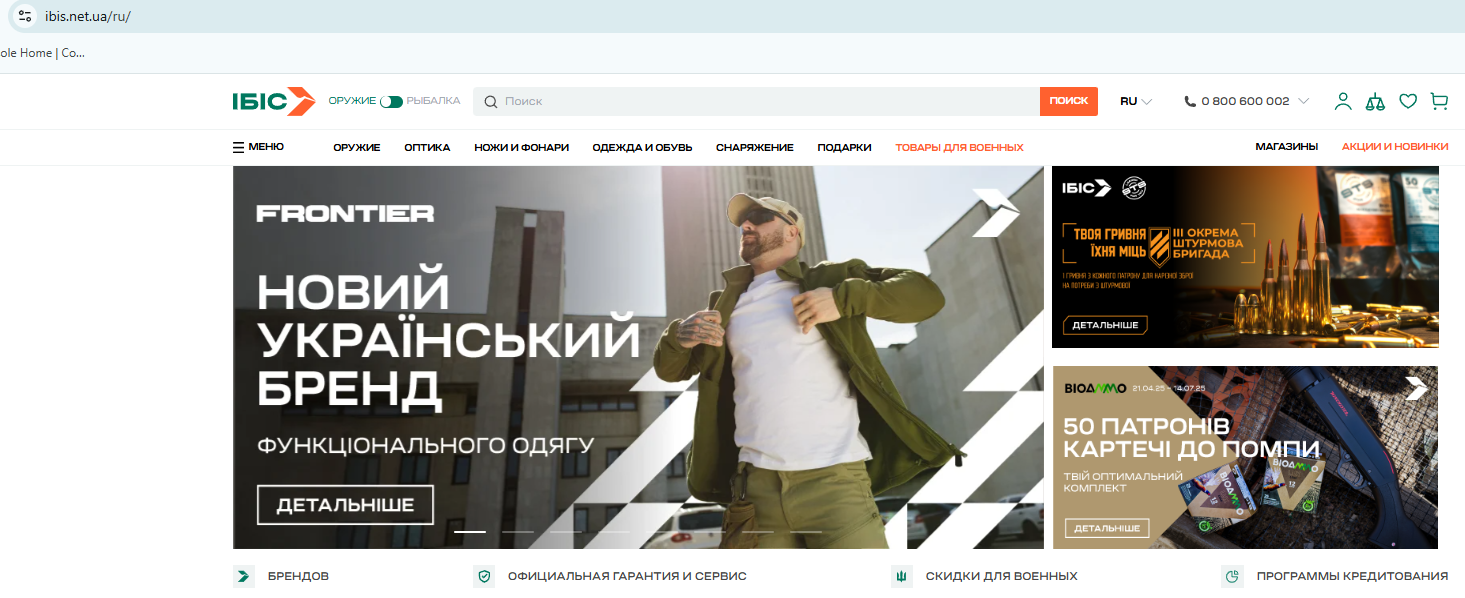Viewport: 1465px width, 598px height.
Task: Click the browser site info icon
Action: tap(25, 16)
